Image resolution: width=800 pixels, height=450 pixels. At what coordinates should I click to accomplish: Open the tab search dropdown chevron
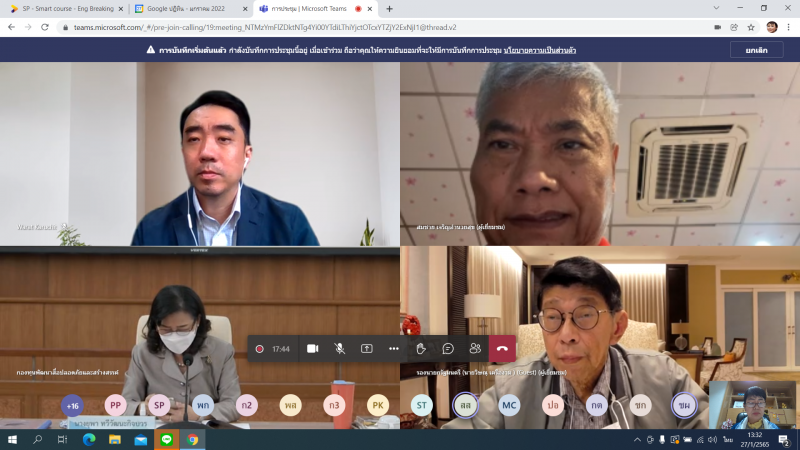[x=716, y=8]
